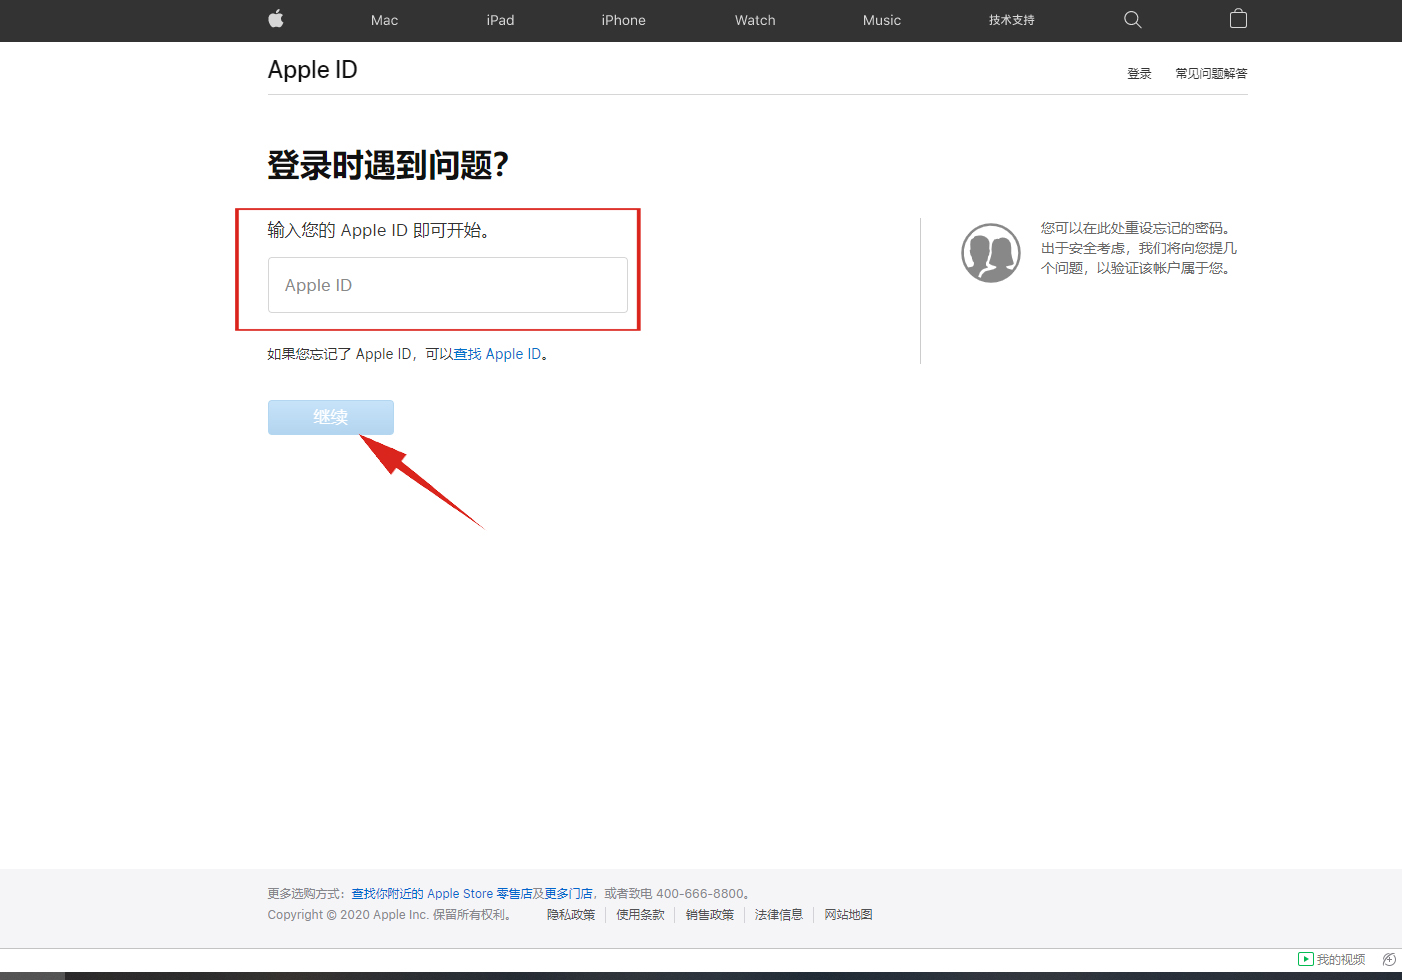Open the Watch menu item
Viewport: 1402px width, 980px height.
tap(755, 20)
